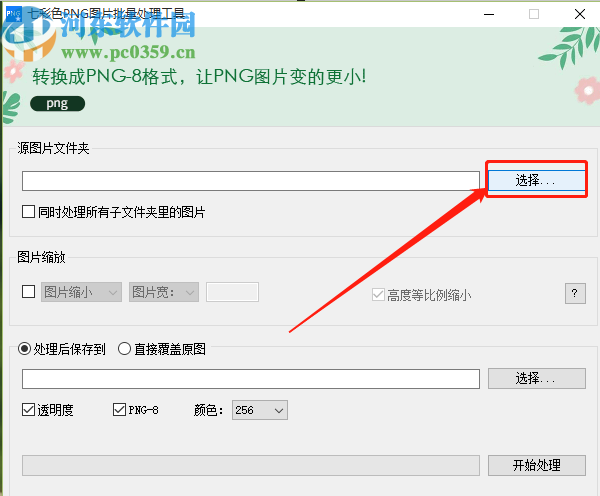Image resolution: width=600 pixels, height=496 pixels.
Task: Minimize the window
Action: pos(489,15)
